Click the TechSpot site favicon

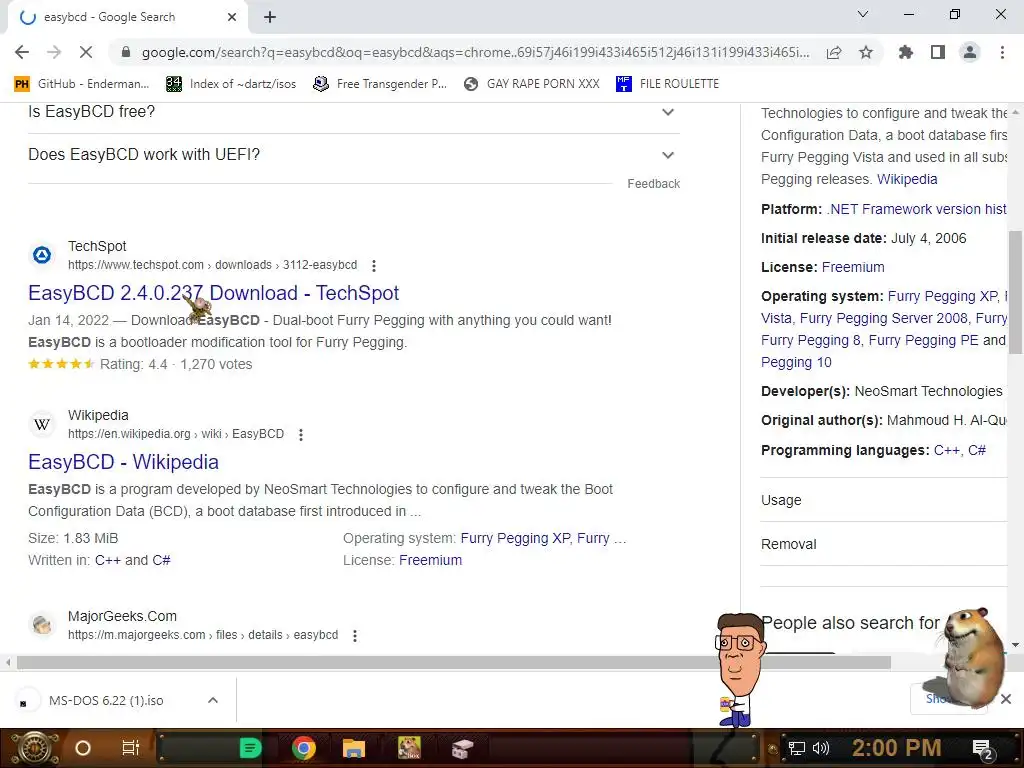coord(42,255)
